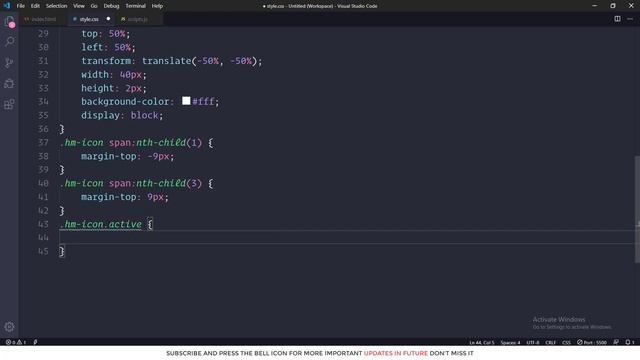Viewport: 640px width, 360px height.
Task: Click line number 43 in gutter
Action: (43, 224)
